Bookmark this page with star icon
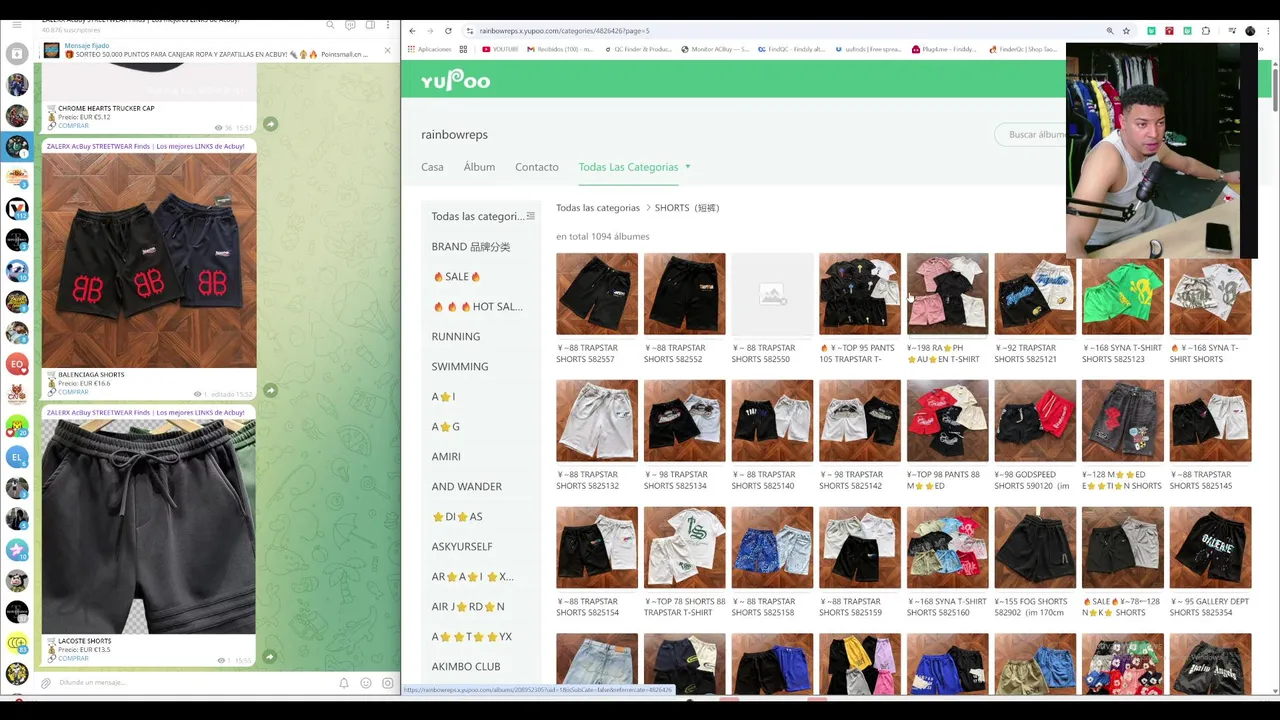This screenshot has width=1280, height=720. 1126,31
